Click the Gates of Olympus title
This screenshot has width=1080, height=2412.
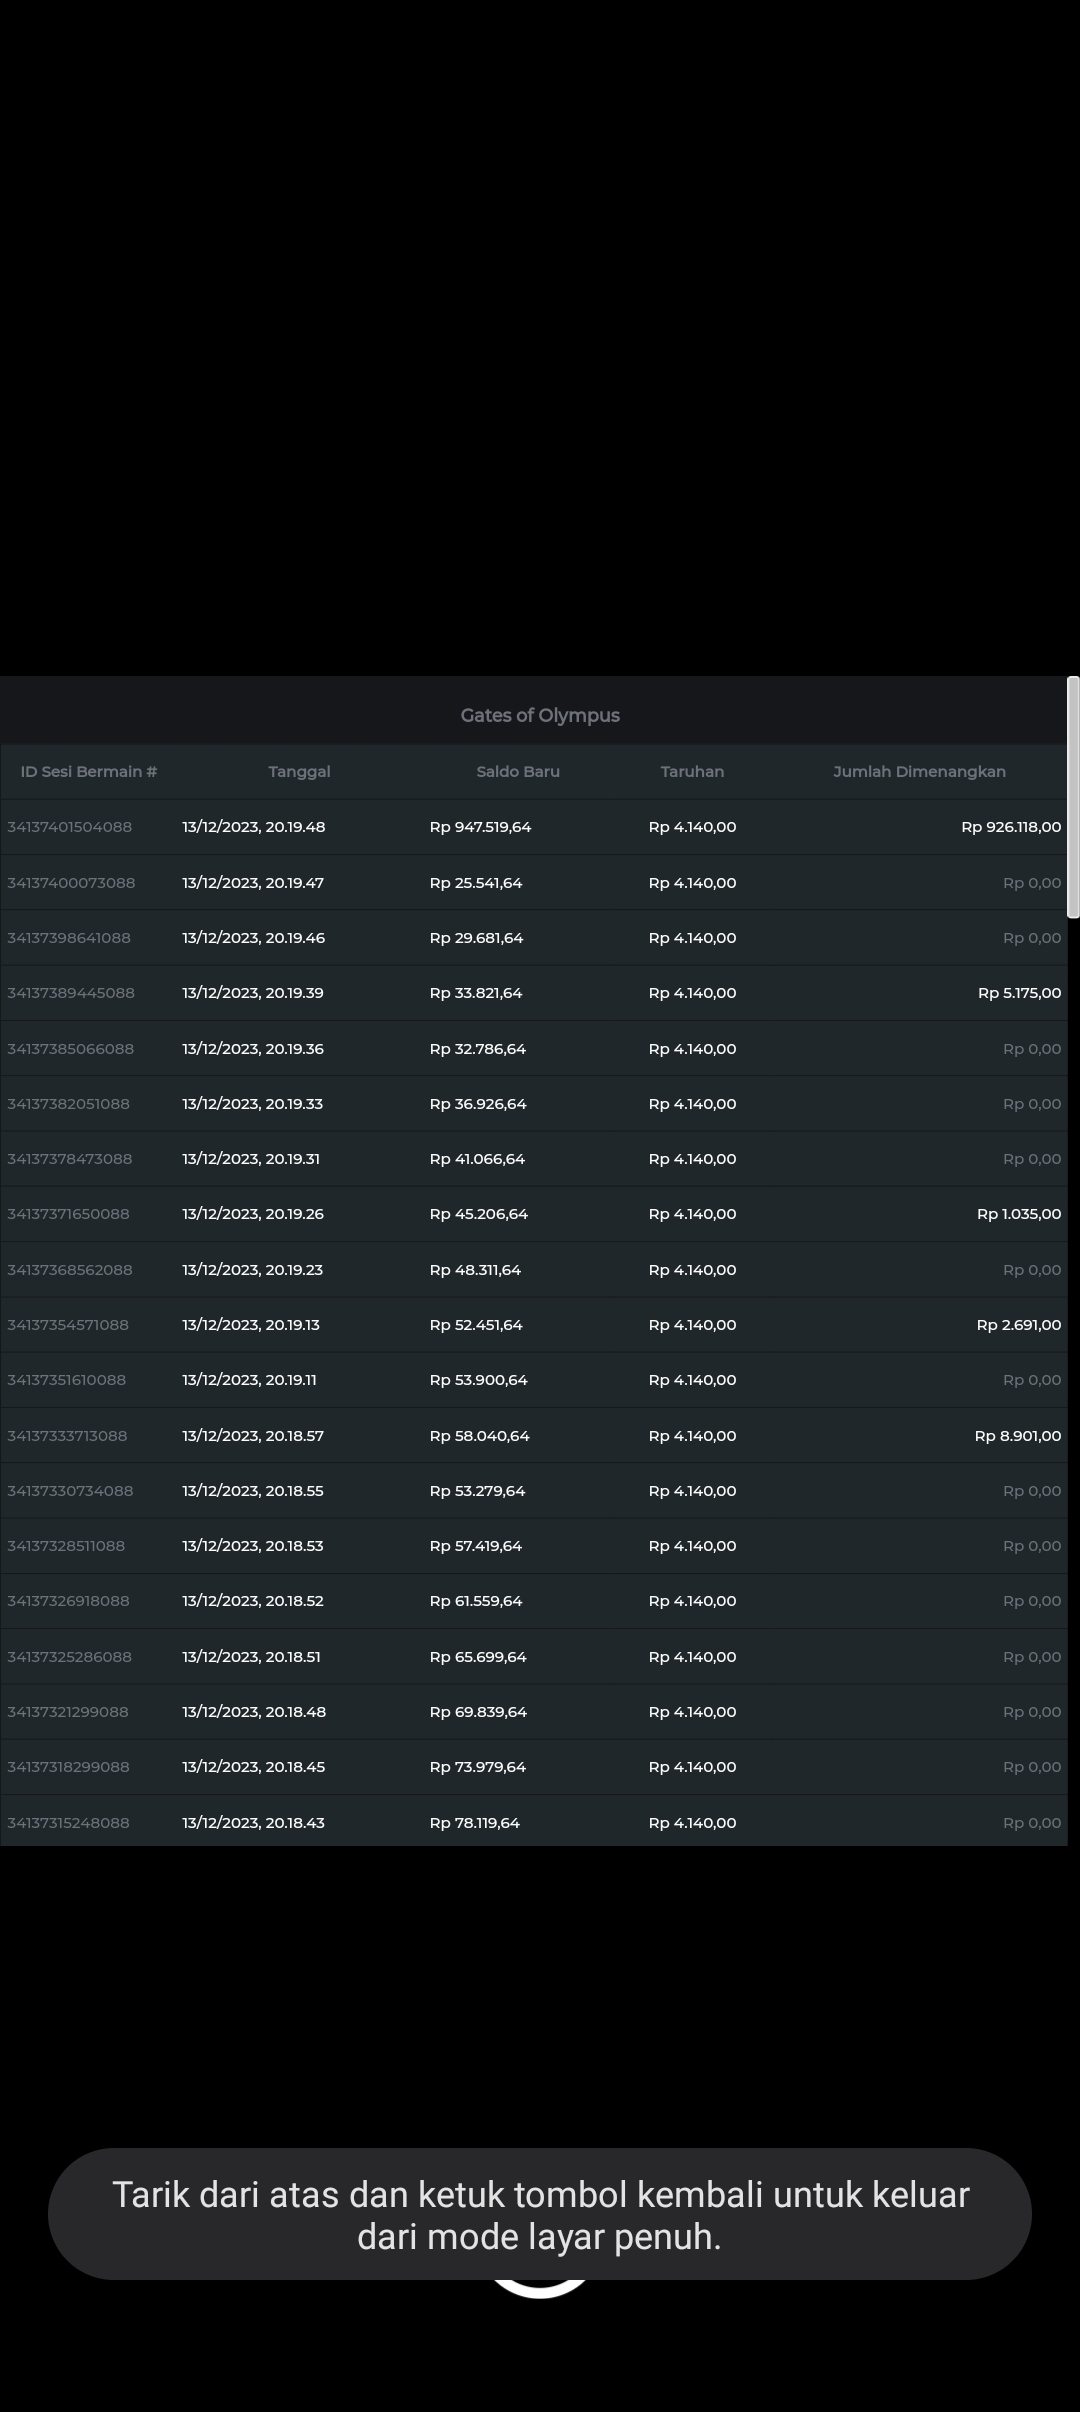click(x=540, y=715)
